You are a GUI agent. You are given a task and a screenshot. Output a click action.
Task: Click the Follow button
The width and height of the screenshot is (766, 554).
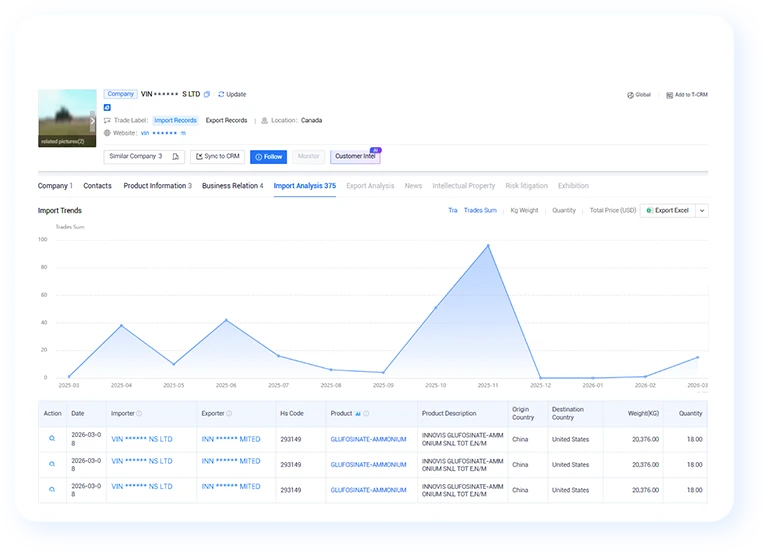pyautogui.click(x=269, y=157)
